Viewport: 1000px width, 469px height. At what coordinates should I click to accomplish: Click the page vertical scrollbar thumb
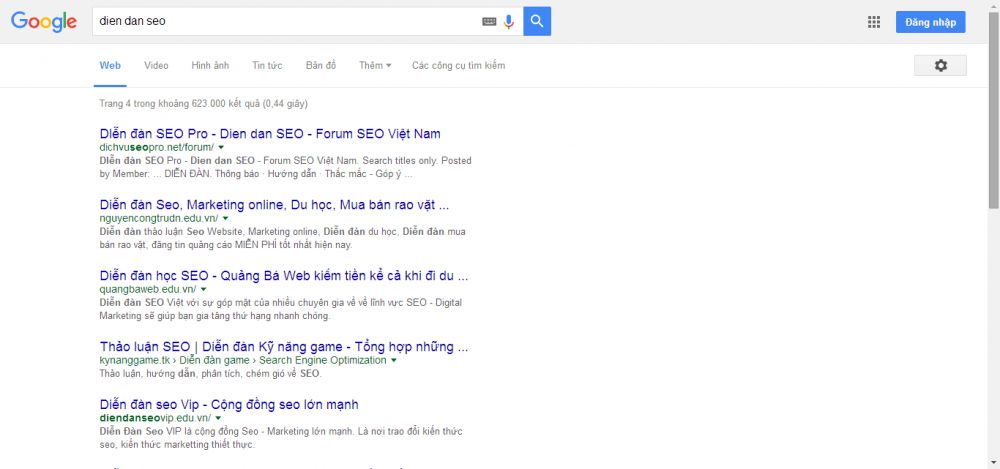point(994,108)
